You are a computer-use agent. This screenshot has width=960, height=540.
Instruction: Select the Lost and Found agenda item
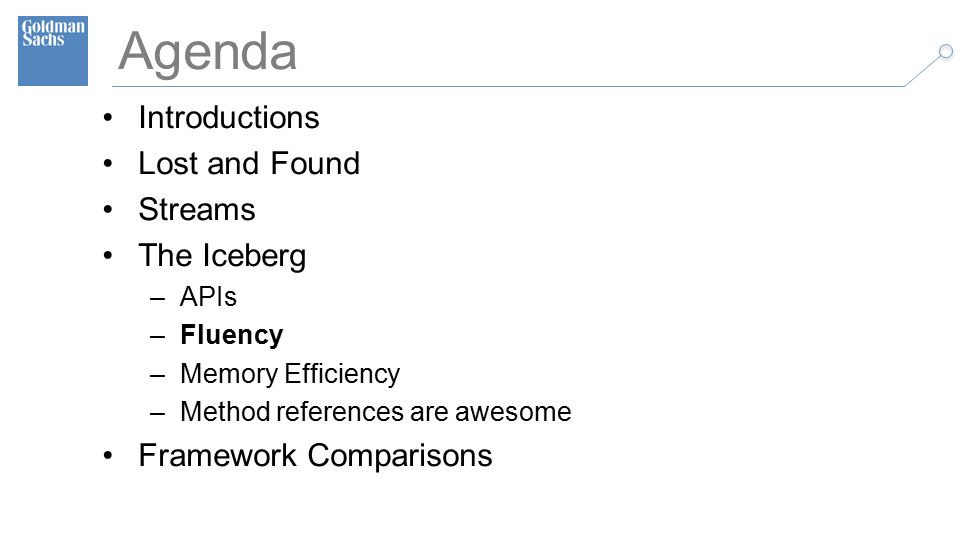coord(249,163)
